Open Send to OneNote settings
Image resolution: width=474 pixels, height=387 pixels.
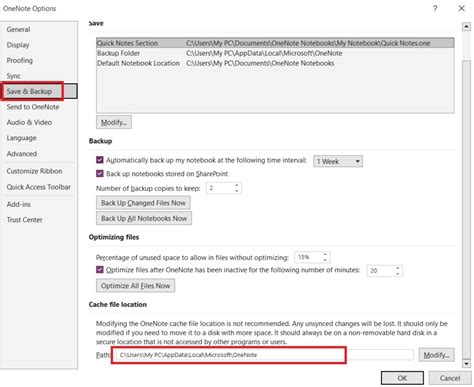33,107
